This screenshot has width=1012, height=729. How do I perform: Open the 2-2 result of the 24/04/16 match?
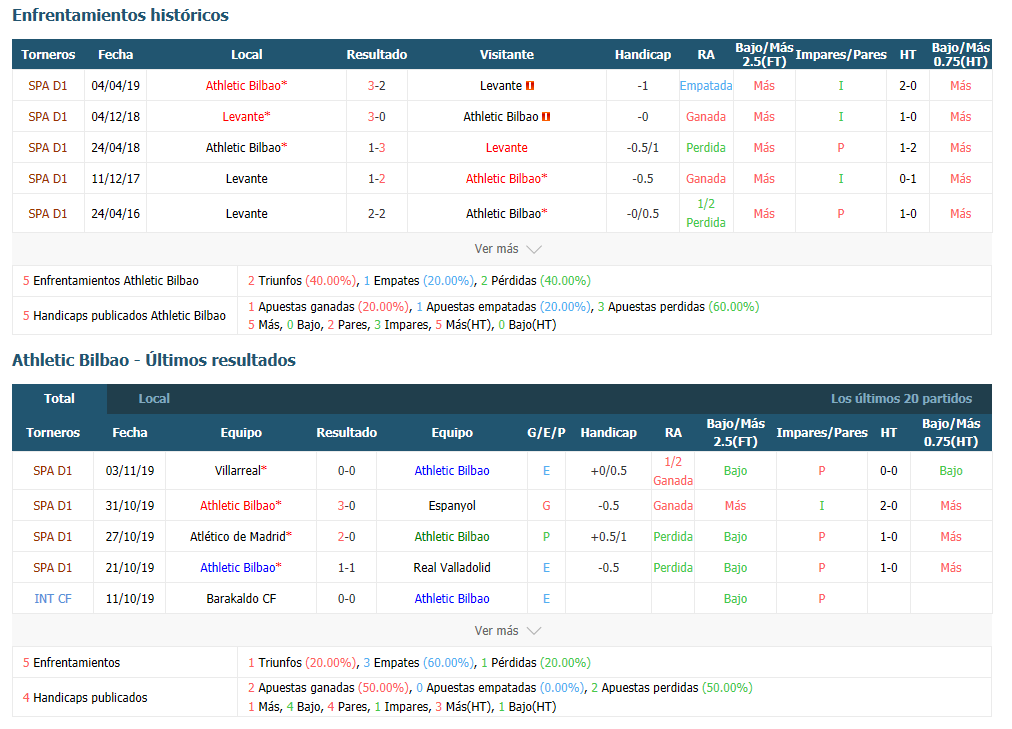(377, 214)
